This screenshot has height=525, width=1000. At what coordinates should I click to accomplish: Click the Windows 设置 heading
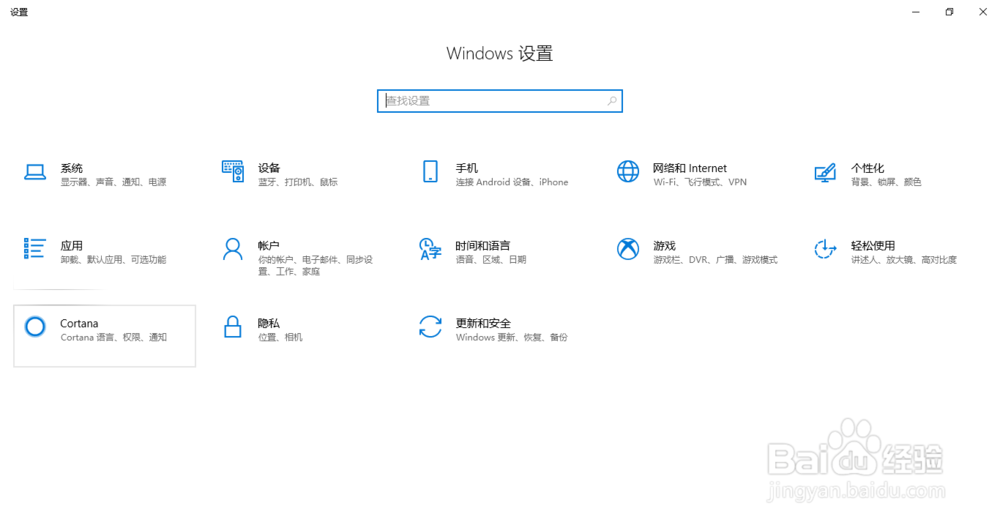499,54
